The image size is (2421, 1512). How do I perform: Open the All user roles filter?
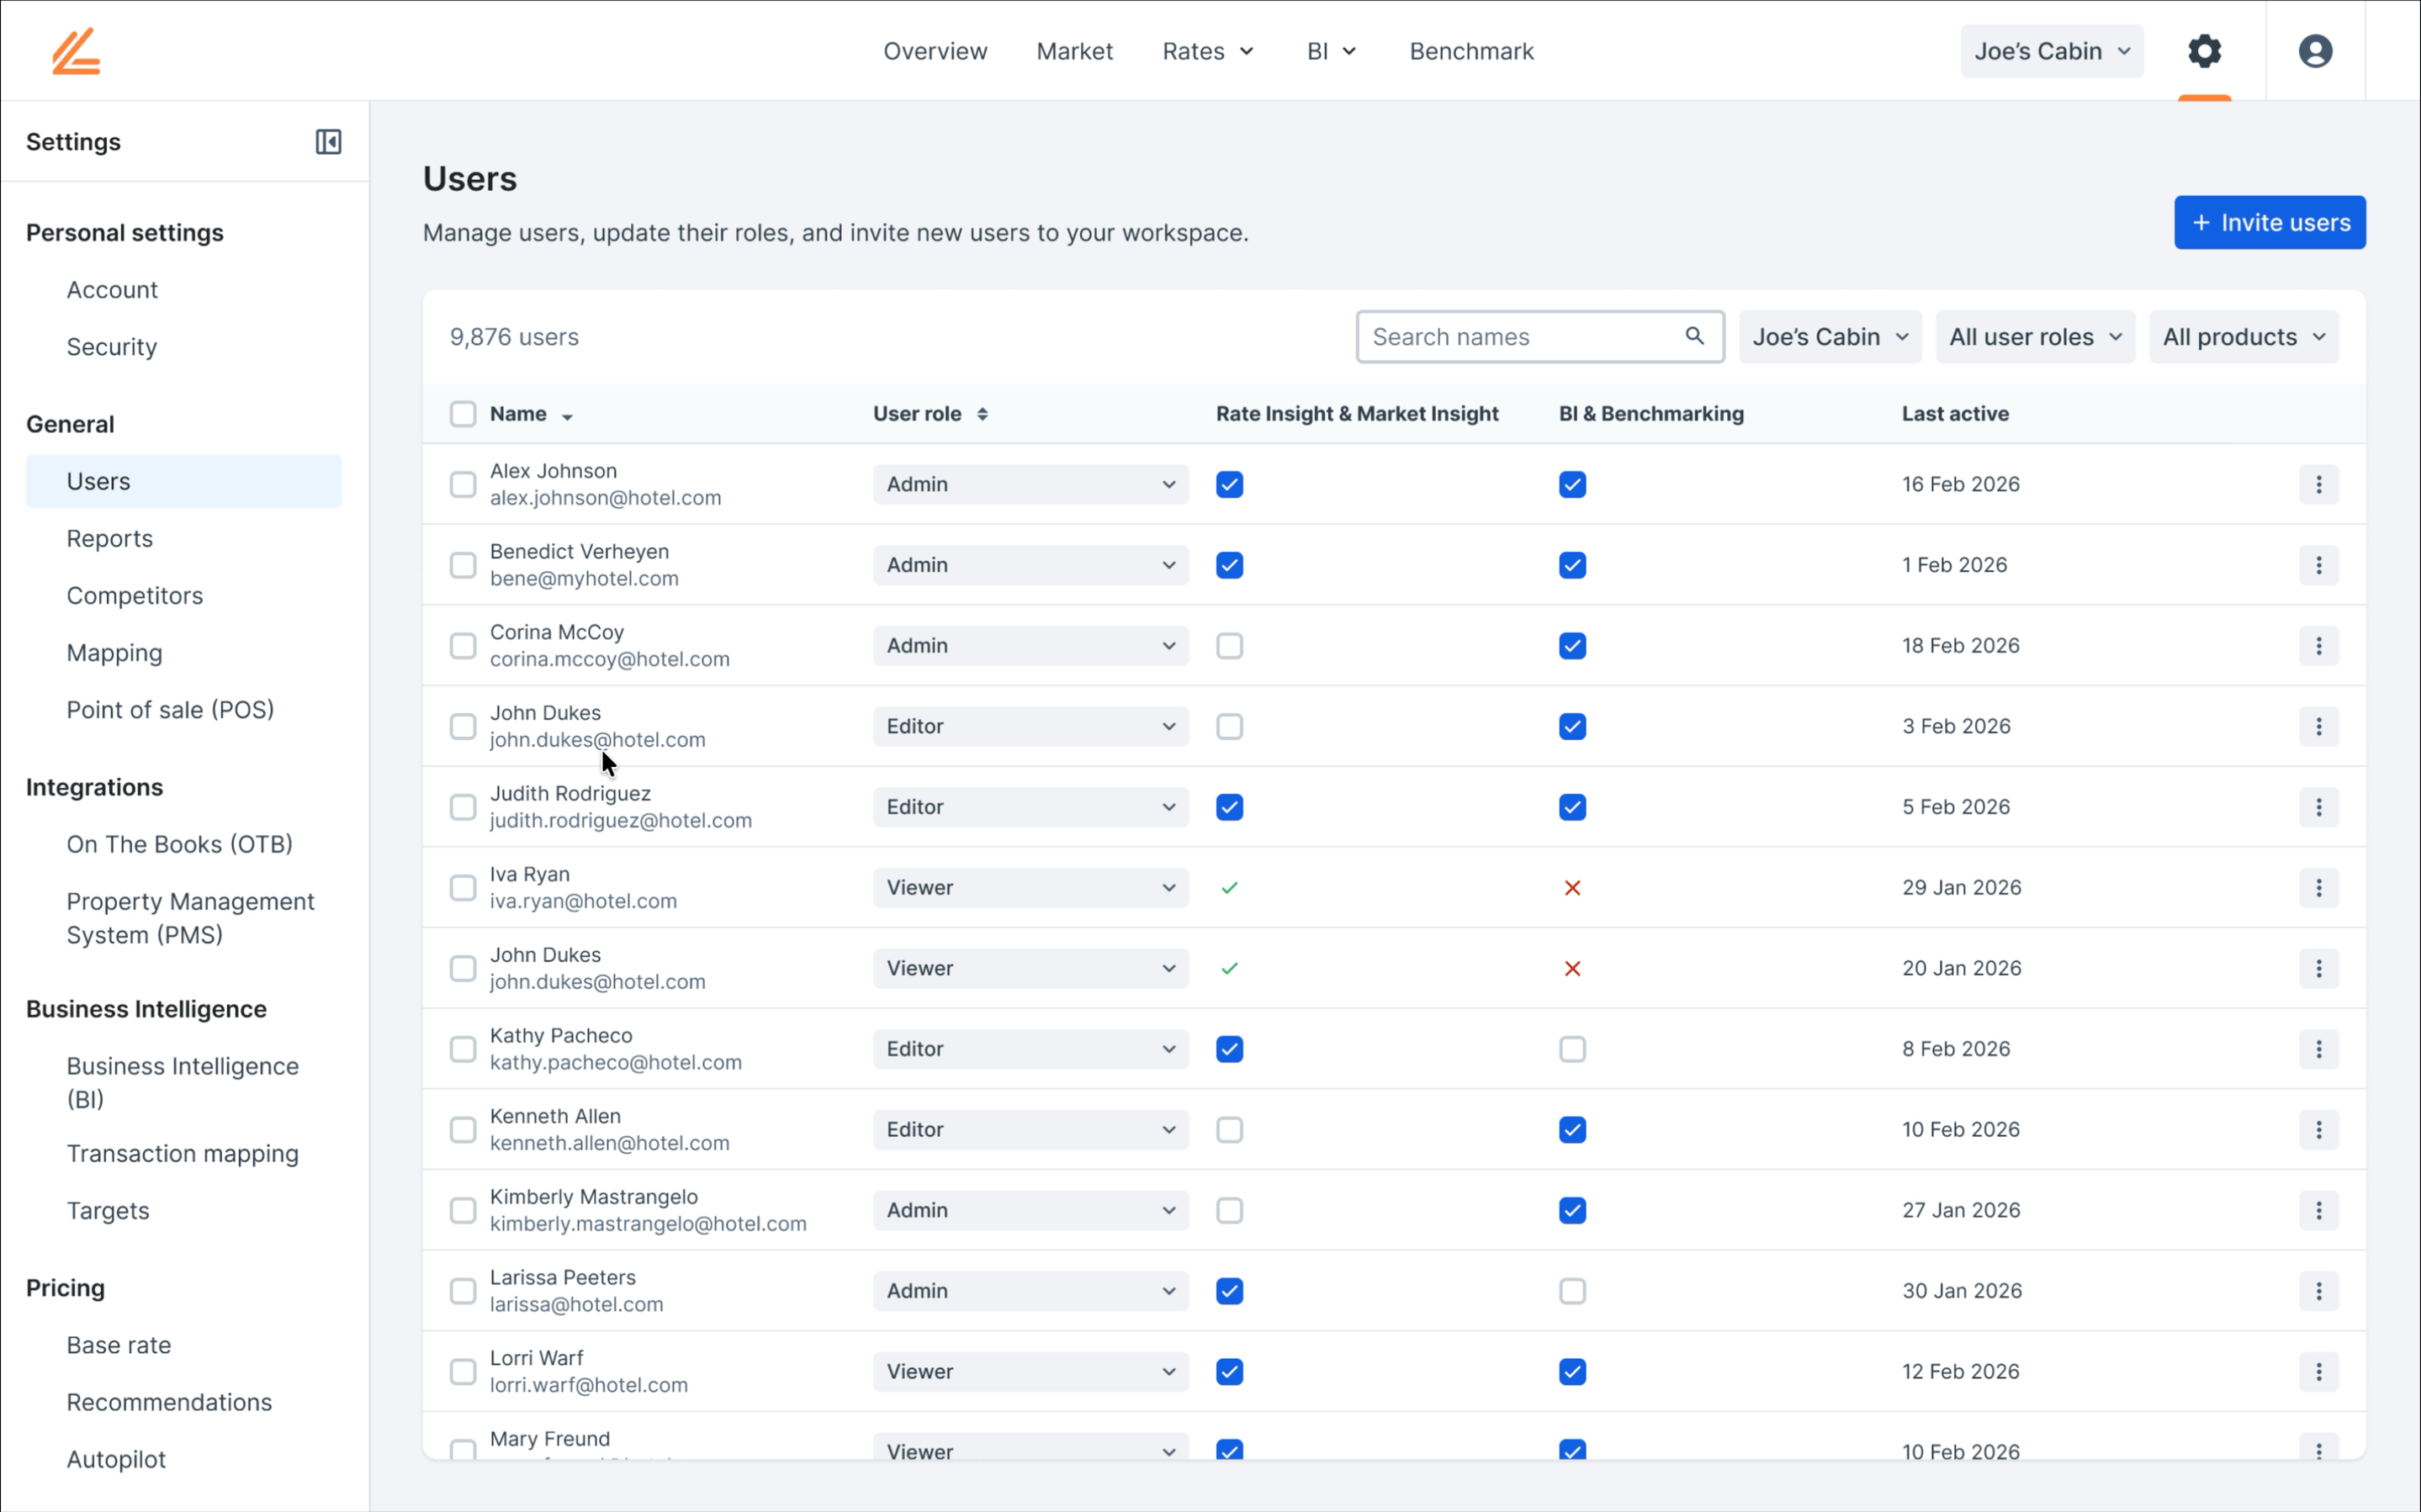[x=2034, y=337]
